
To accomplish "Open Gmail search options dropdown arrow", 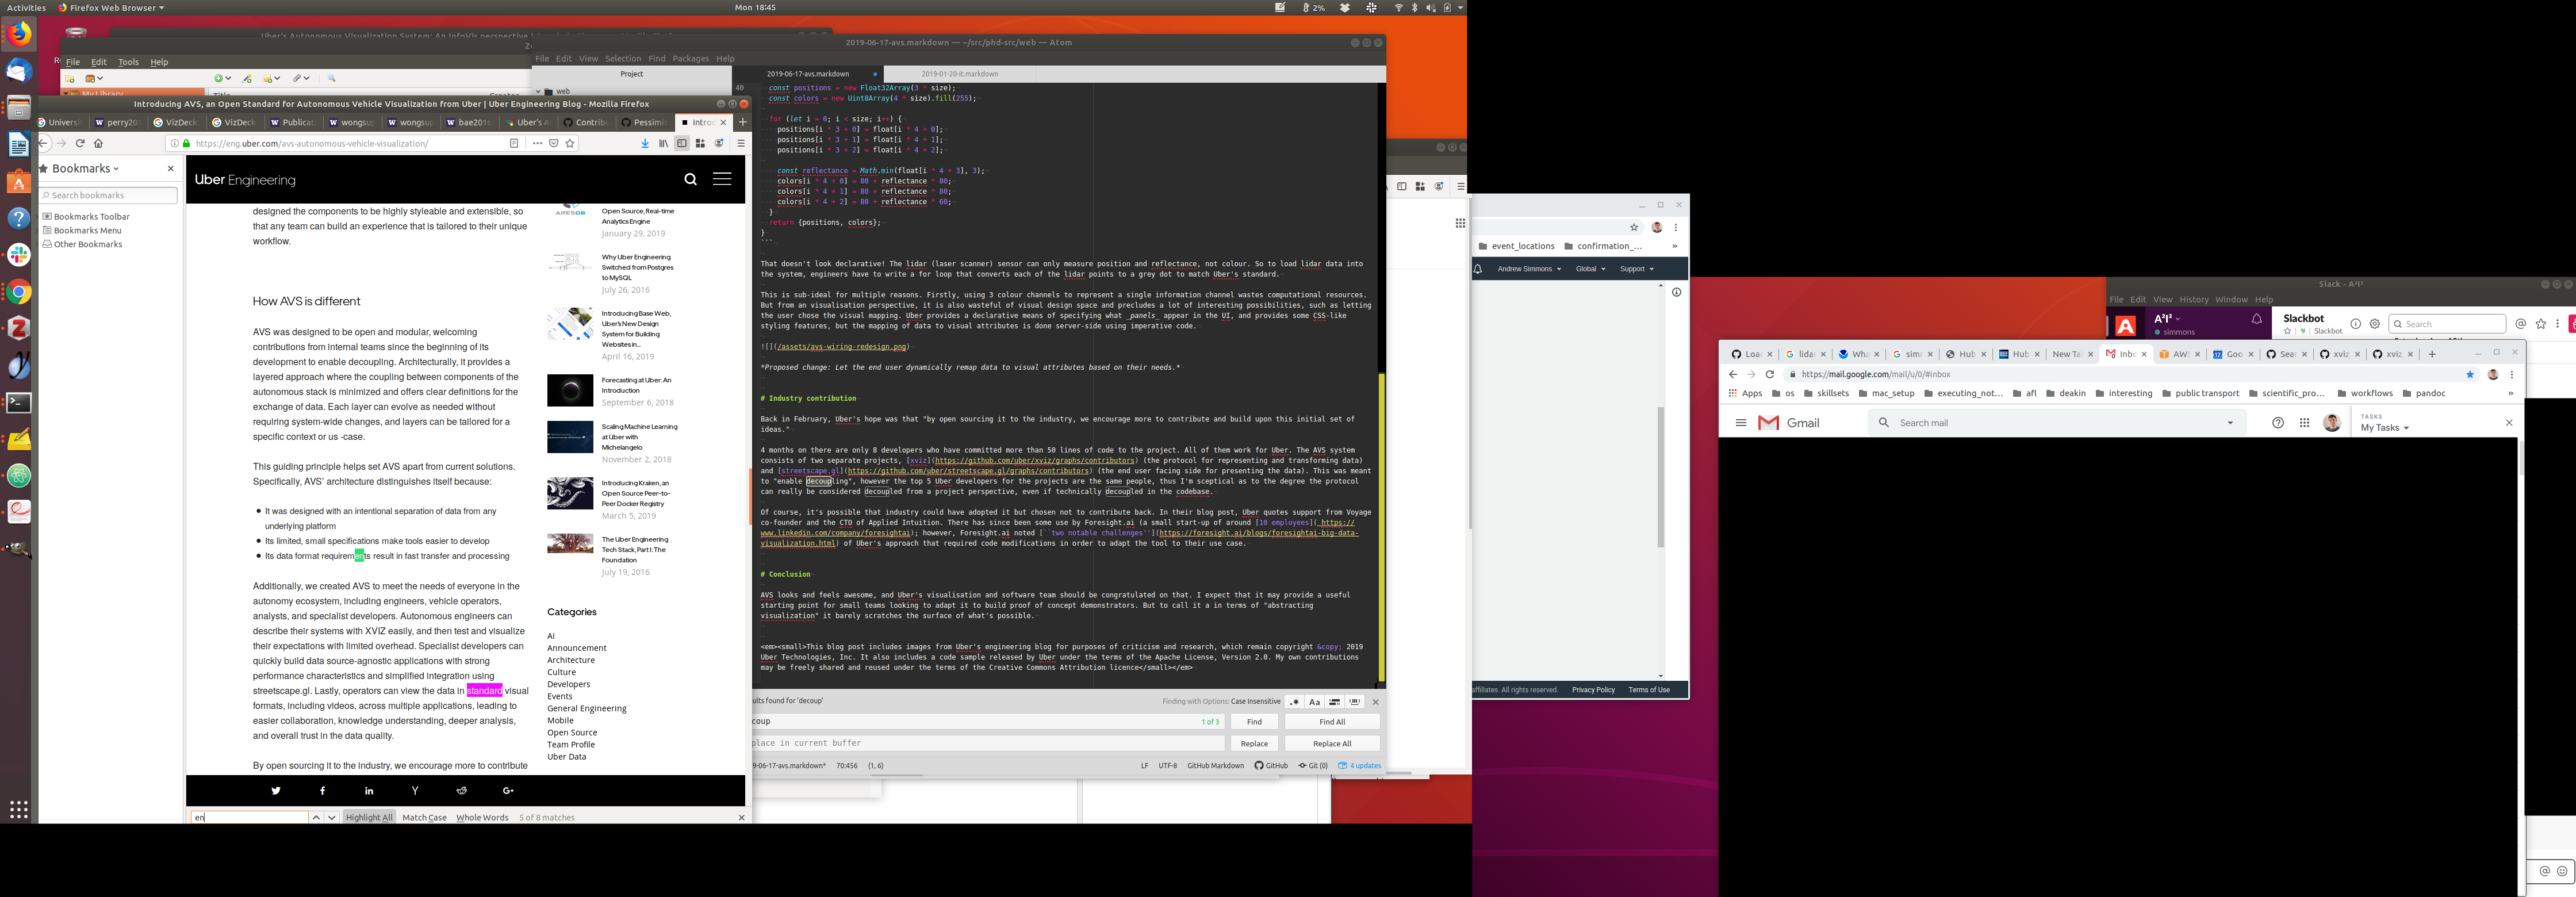I will [x=2230, y=423].
